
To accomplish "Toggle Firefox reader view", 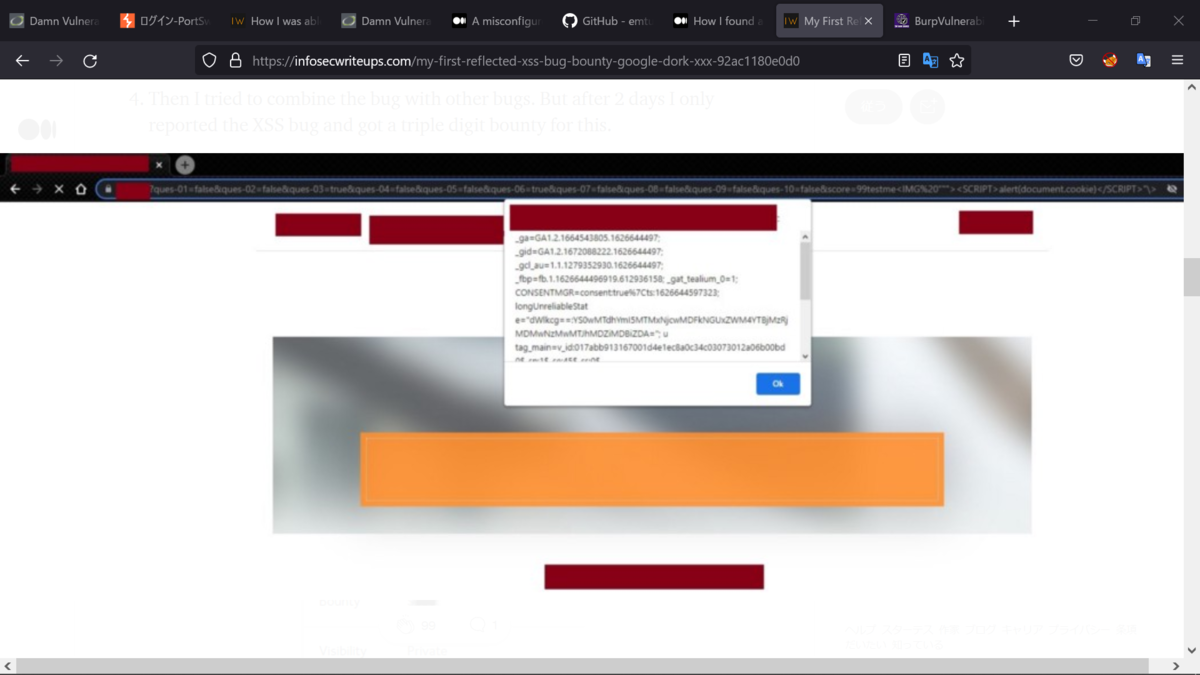I will tap(904, 60).
